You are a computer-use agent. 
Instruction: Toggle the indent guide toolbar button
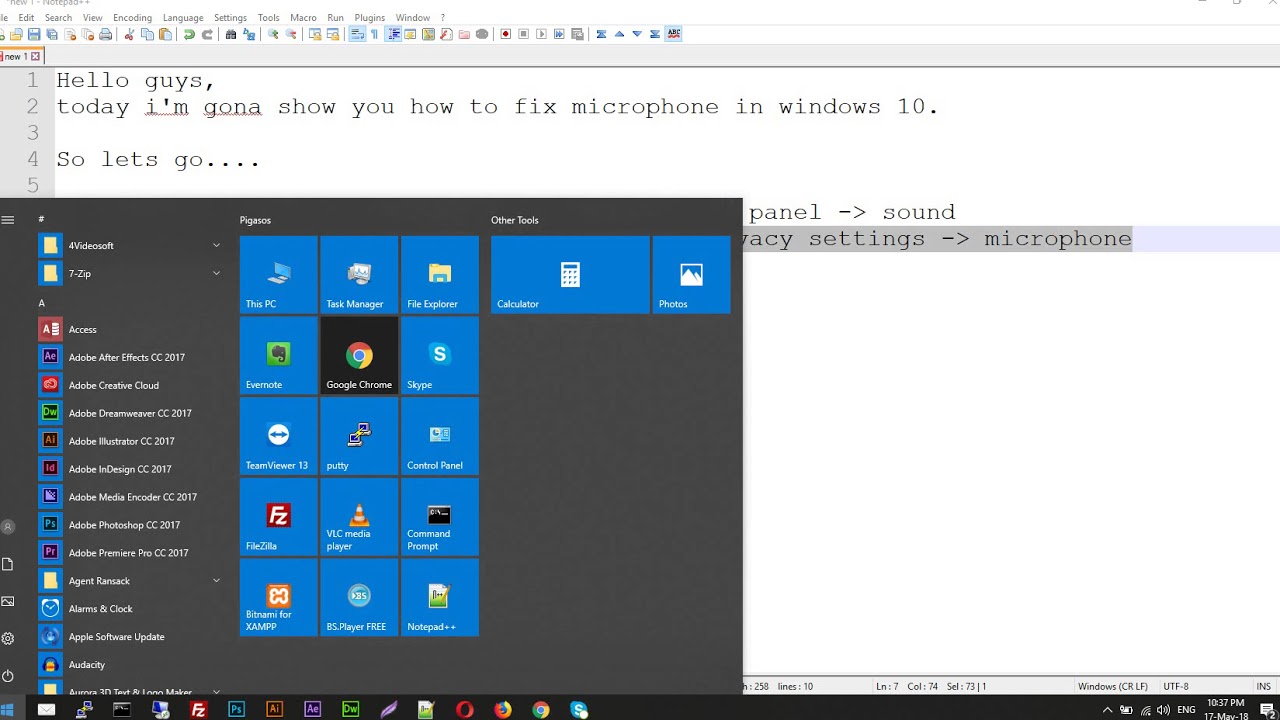click(394, 34)
